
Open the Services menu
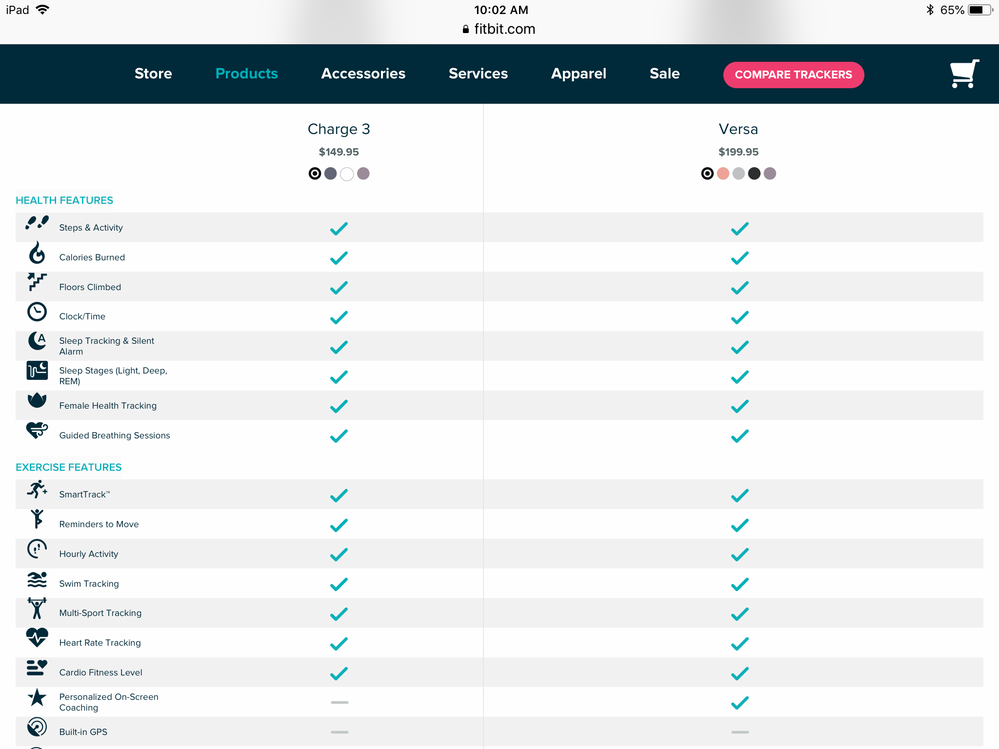click(478, 73)
